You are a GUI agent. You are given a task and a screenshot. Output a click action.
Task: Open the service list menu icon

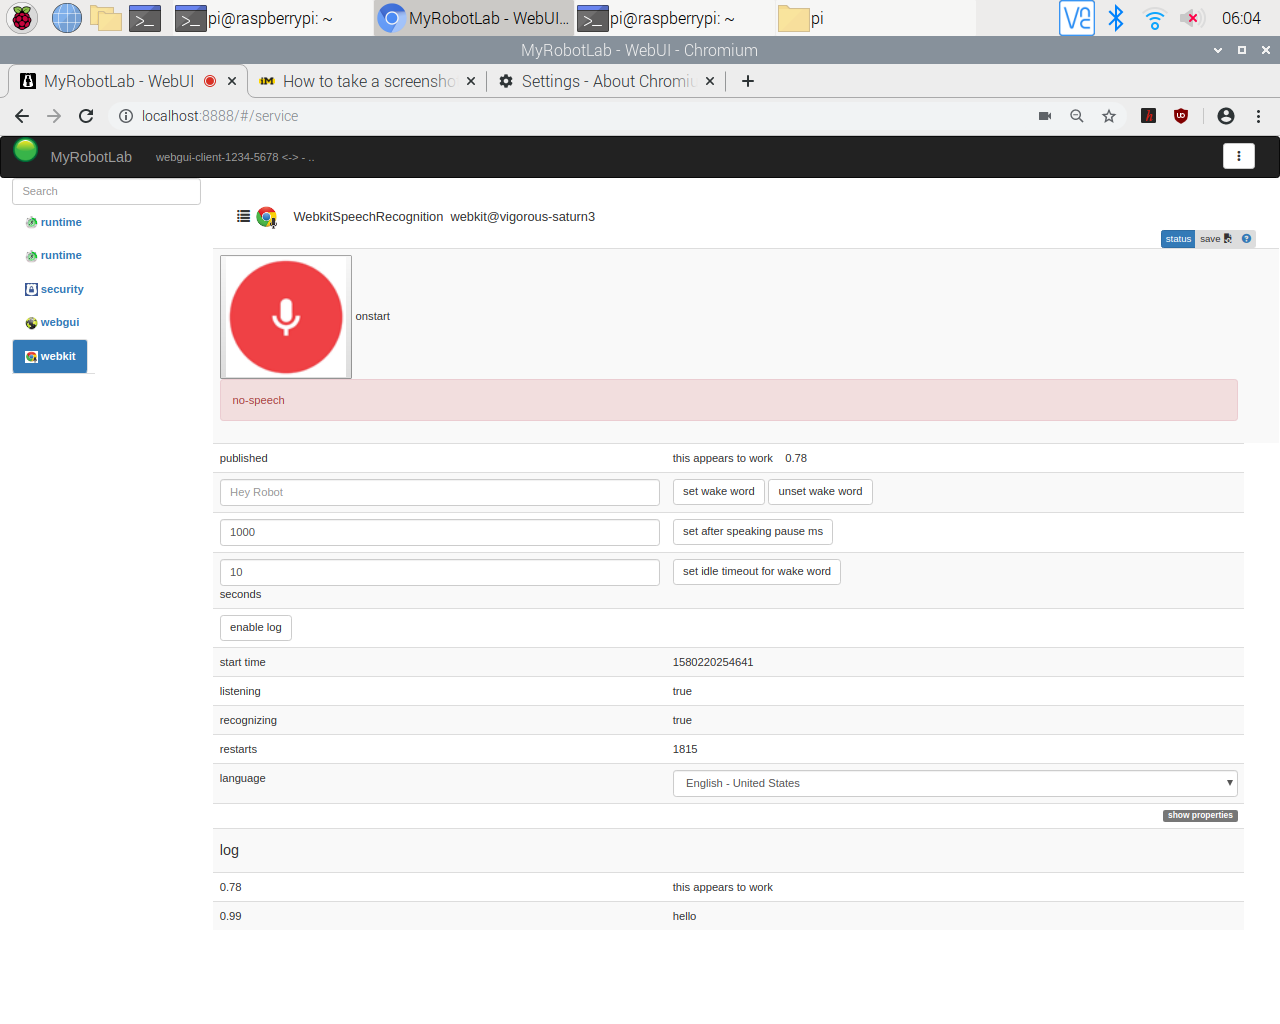(x=243, y=216)
